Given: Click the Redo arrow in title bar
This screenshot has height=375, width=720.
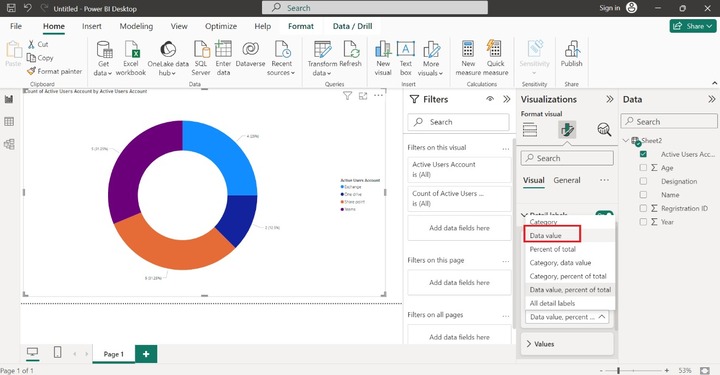Looking at the screenshot, I should (x=44, y=8).
